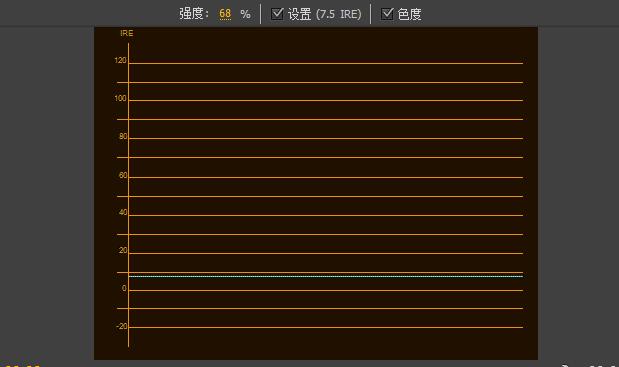The image size is (619, 367).
Task: Click the 设置 (7.5 IRE) label text
Action: 325,14
